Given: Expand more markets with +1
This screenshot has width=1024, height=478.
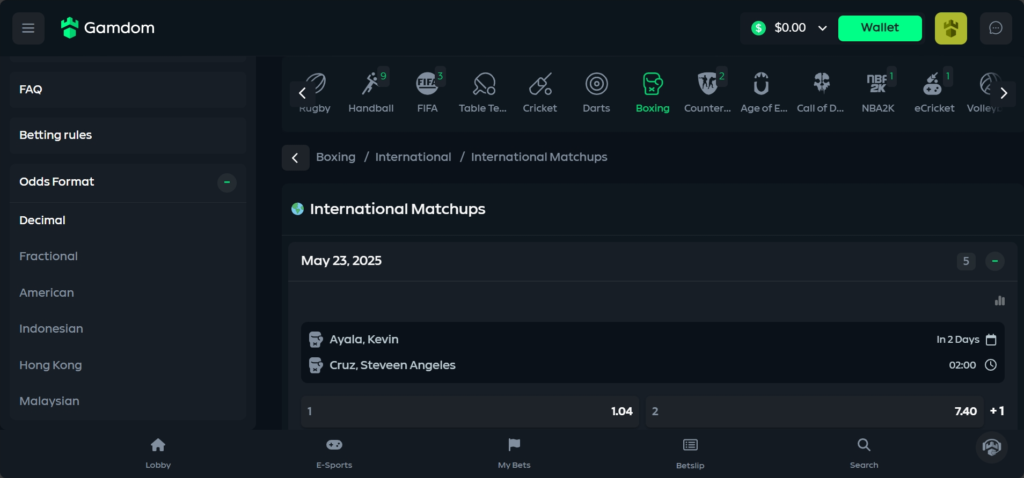Looking at the screenshot, I should [x=997, y=411].
